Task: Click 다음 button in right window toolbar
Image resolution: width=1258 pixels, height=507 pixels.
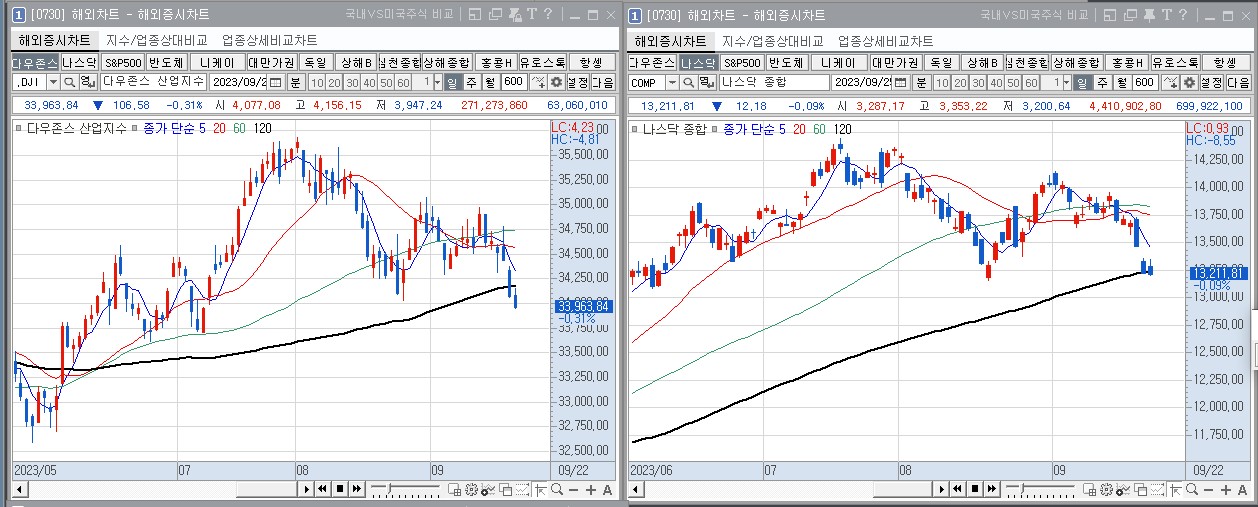Action: (x=1238, y=82)
